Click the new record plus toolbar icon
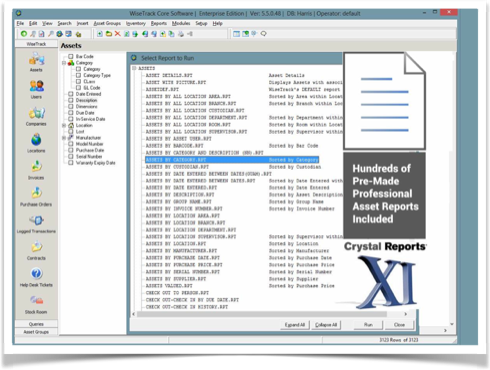Screen dimensions: 490x370 click(x=100, y=34)
